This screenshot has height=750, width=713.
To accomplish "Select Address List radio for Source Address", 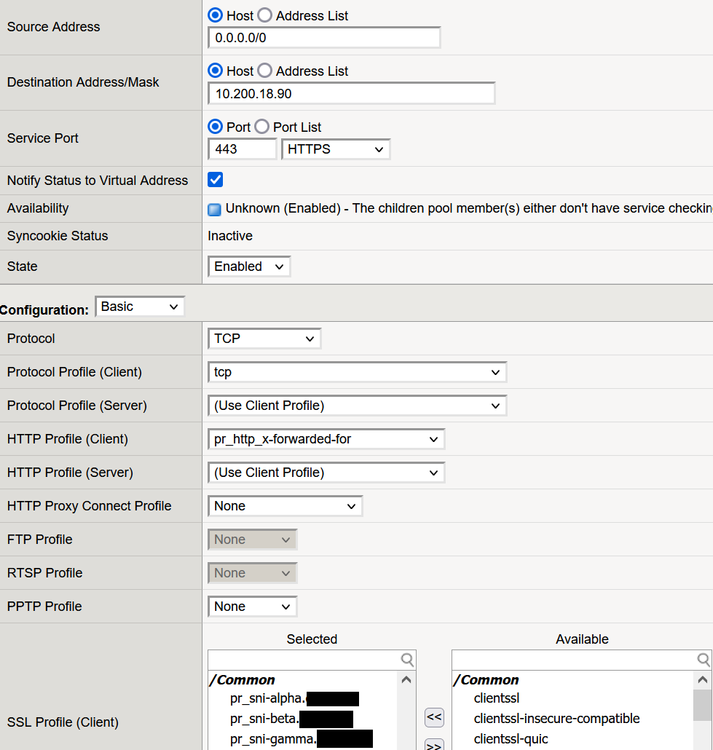I will point(265,16).
